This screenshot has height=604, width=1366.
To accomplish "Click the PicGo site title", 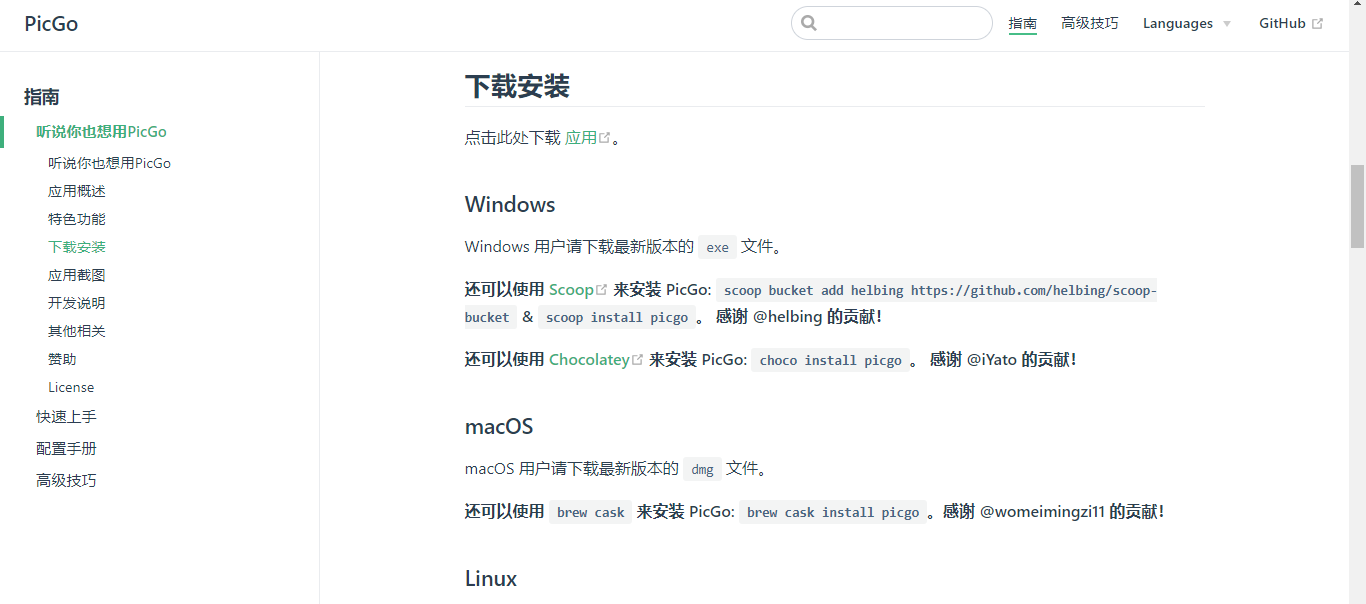I will click(x=51, y=24).
